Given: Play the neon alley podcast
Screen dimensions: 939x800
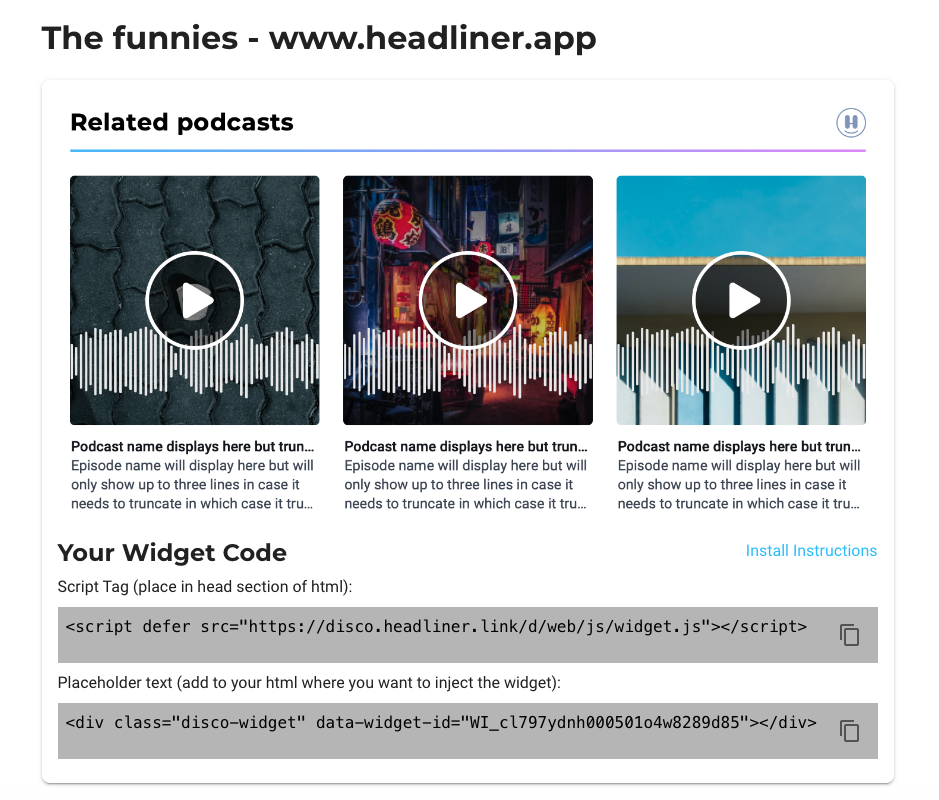Looking at the screenshot, I should (468, 300).
